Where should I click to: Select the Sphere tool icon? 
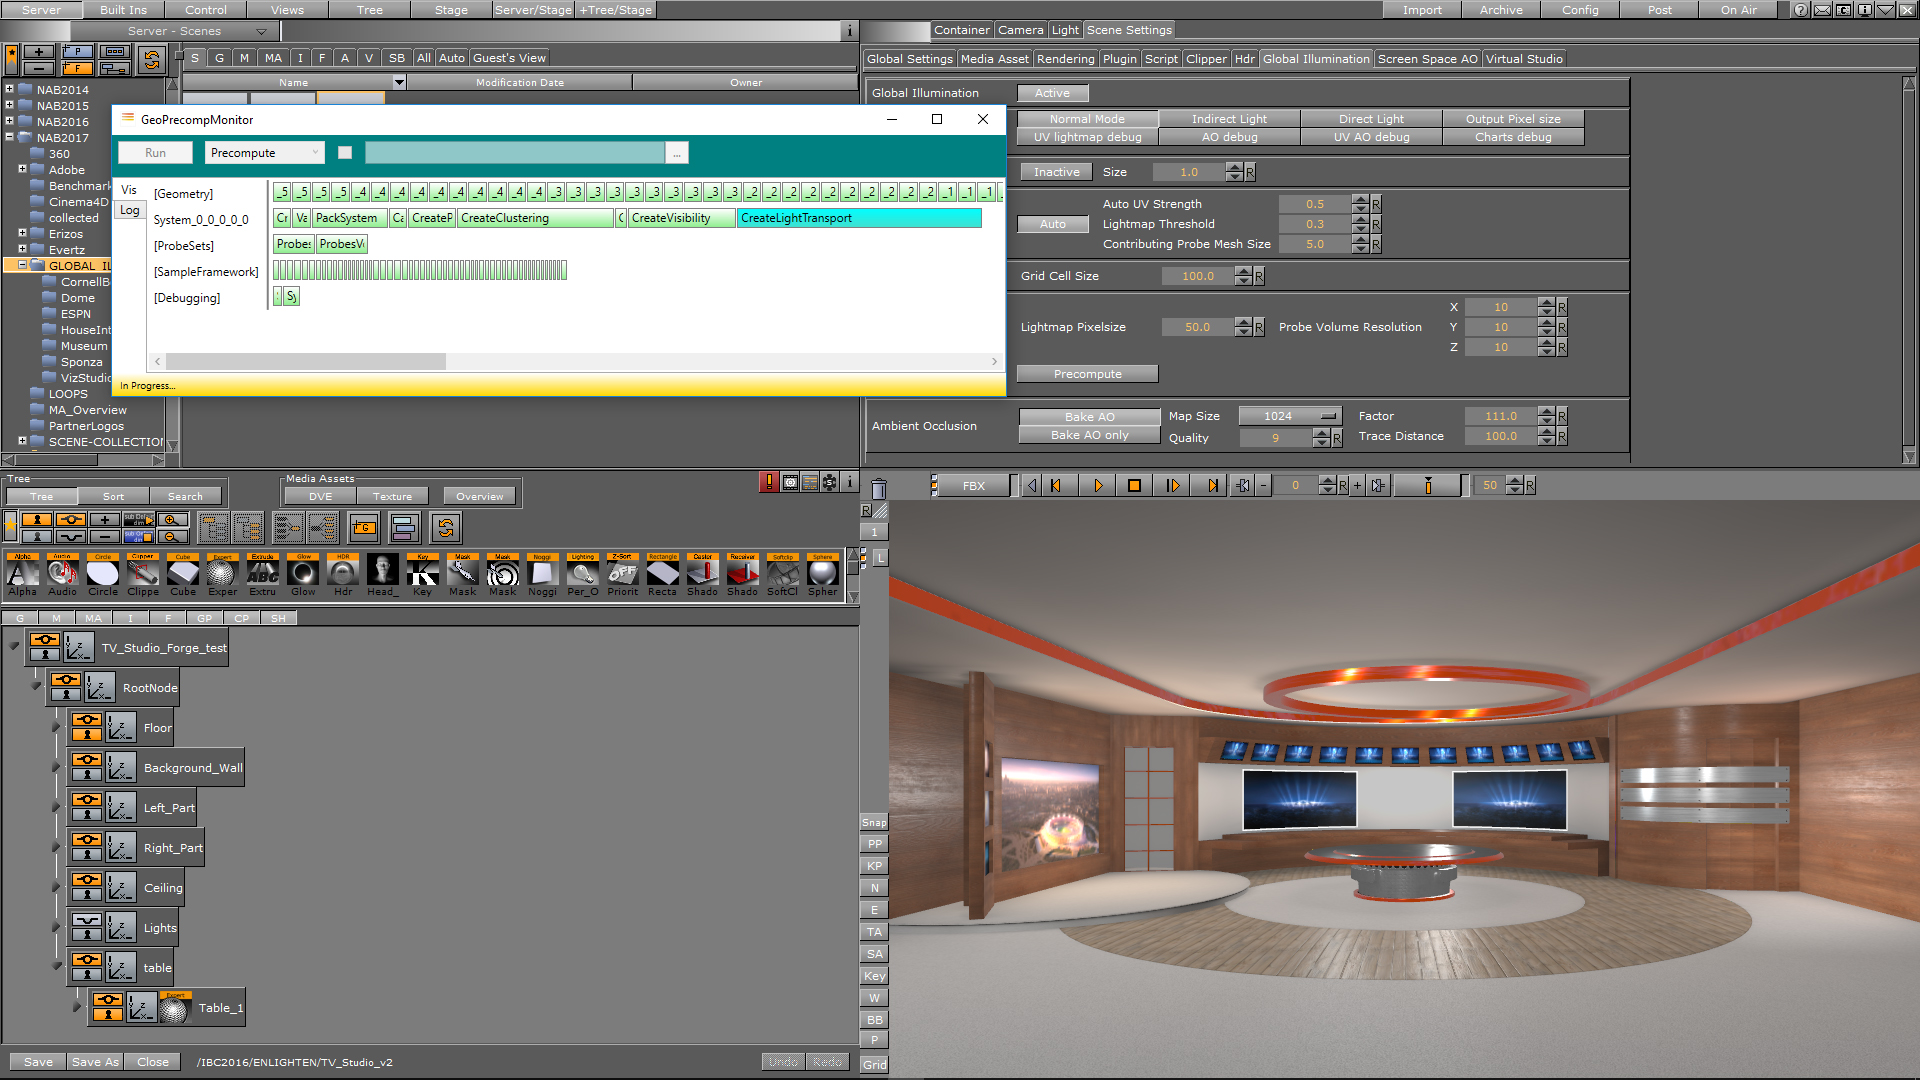[x=822, y=575]
